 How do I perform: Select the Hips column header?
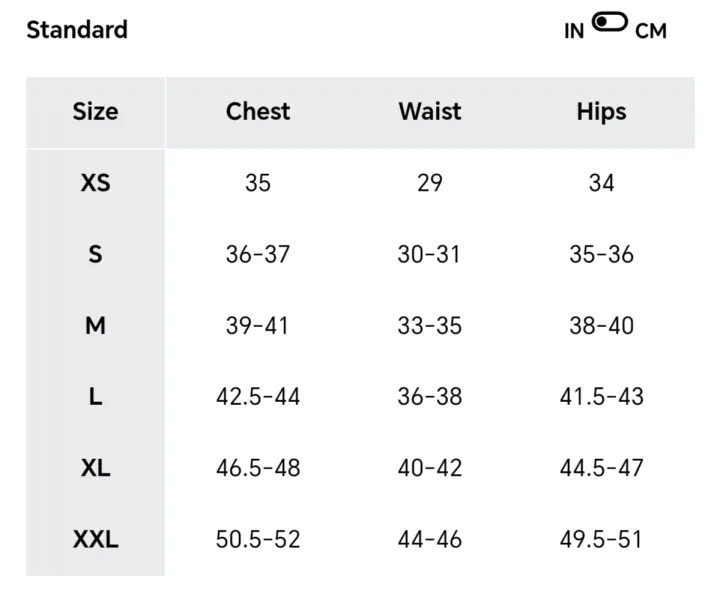click(601, 112)
